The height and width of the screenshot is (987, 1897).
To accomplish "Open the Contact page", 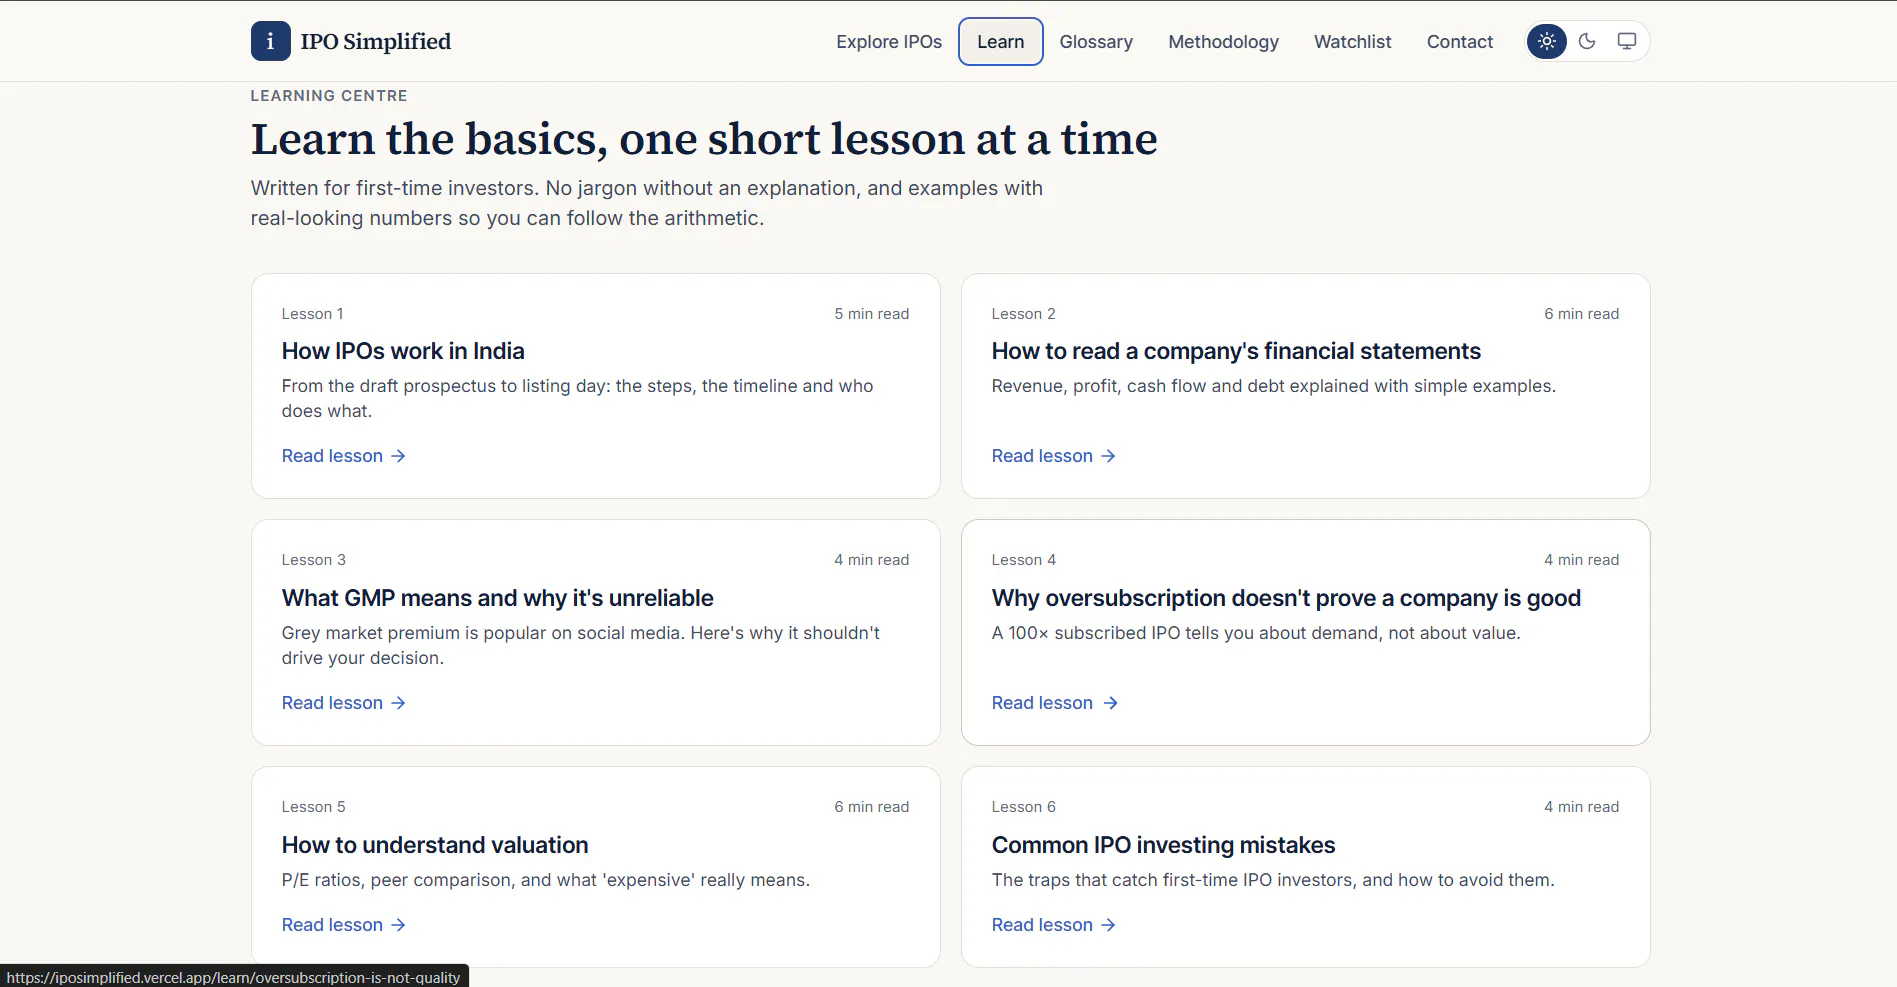I will click(1460, 42).
